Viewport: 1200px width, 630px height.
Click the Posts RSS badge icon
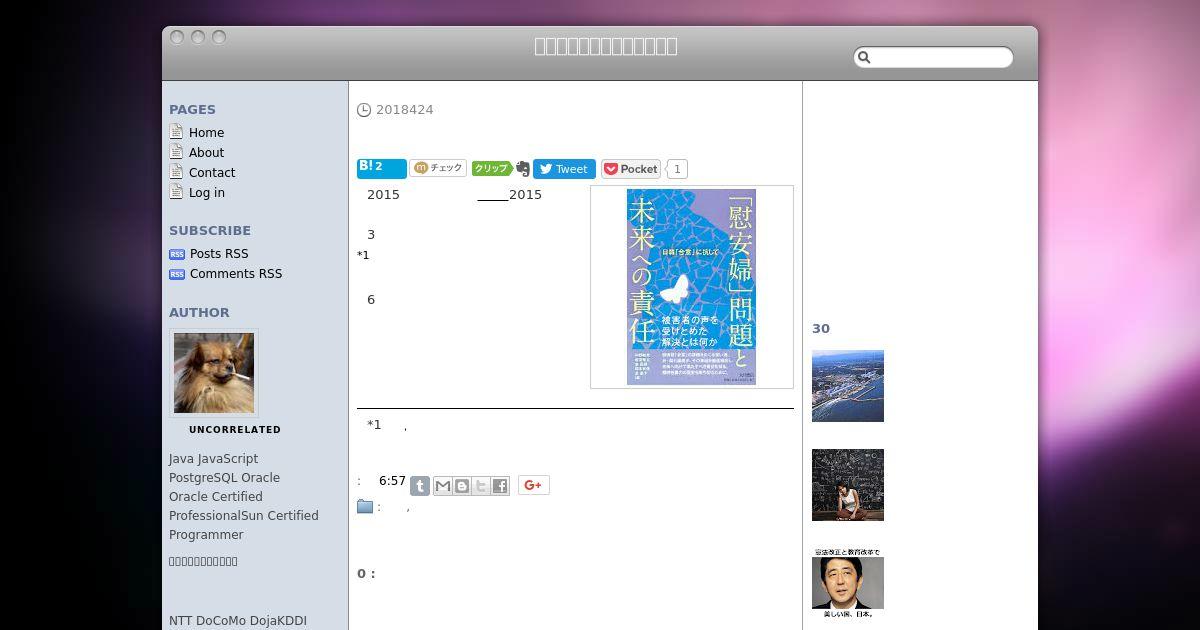pyautogui.click(x=177, y=254)
